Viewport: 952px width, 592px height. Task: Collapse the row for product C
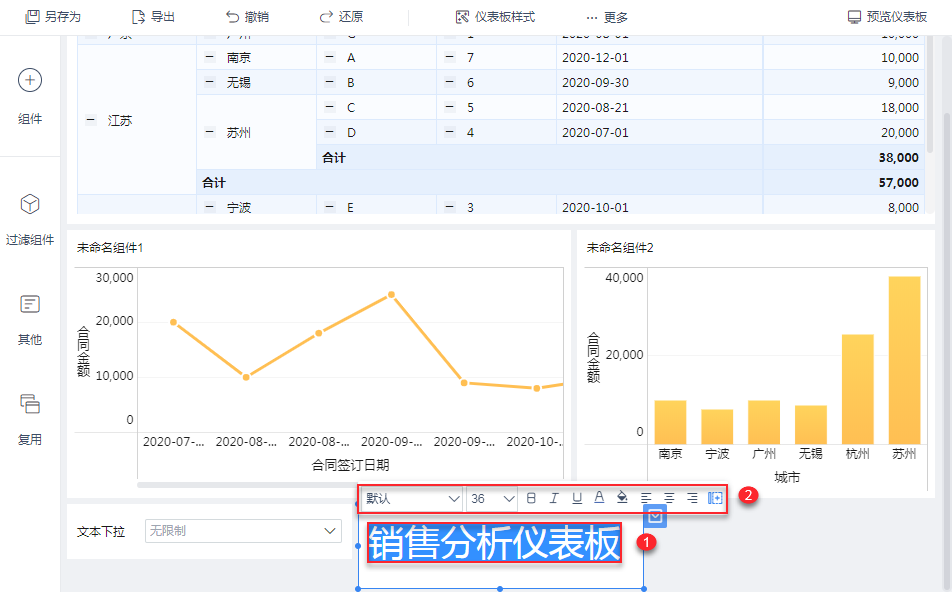pyautogui.click(x=330, y=107)
